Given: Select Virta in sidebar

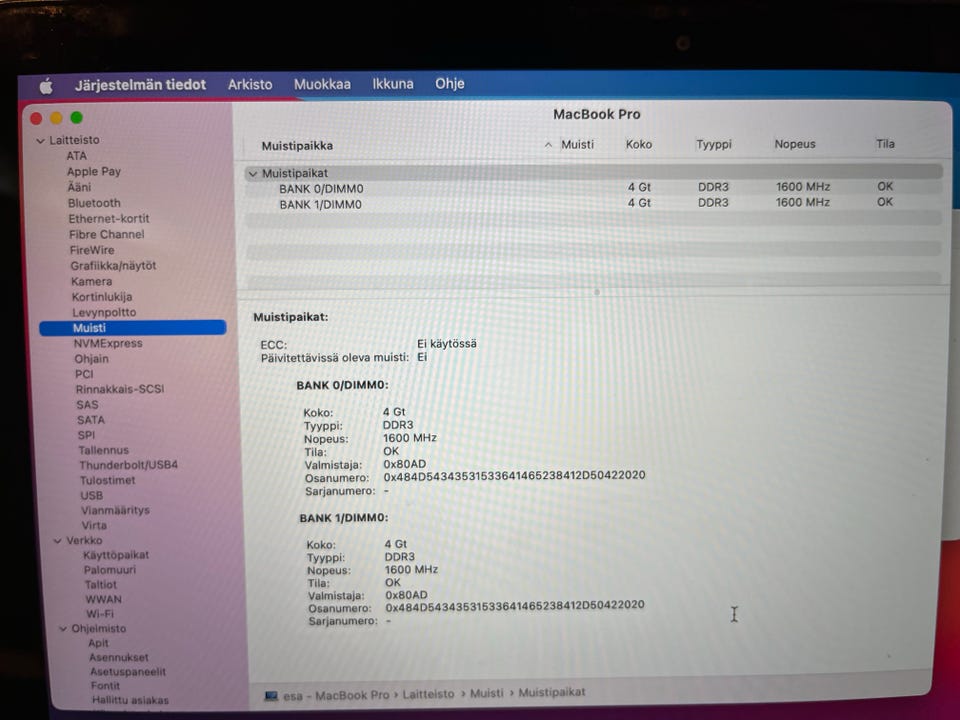Looking at the screenshot, I should 94,526.
